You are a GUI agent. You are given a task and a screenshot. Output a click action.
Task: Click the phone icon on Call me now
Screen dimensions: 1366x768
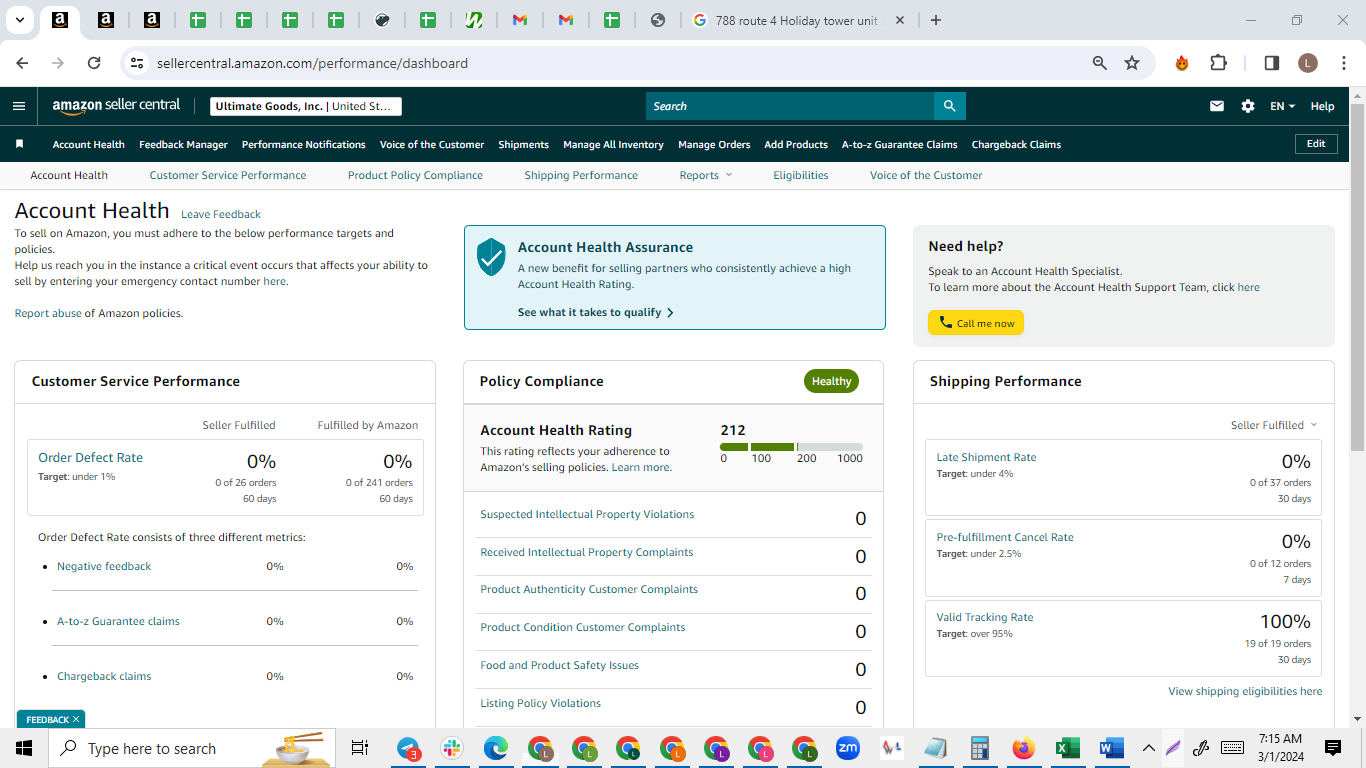click(945, 323)
